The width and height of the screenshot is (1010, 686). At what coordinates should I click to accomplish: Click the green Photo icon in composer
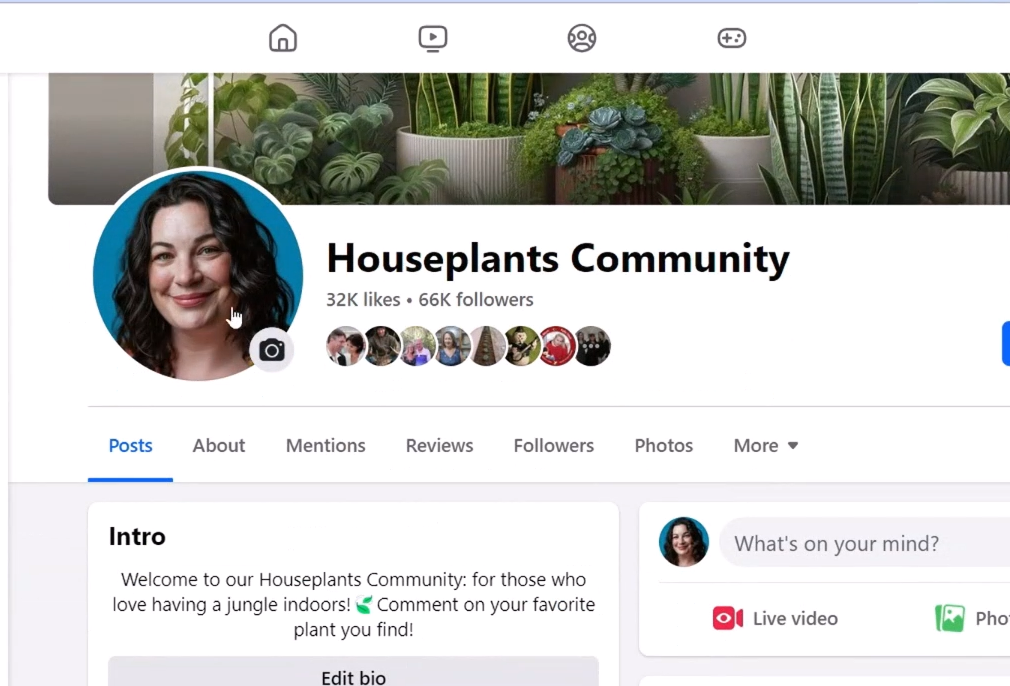tap(949, 618)
